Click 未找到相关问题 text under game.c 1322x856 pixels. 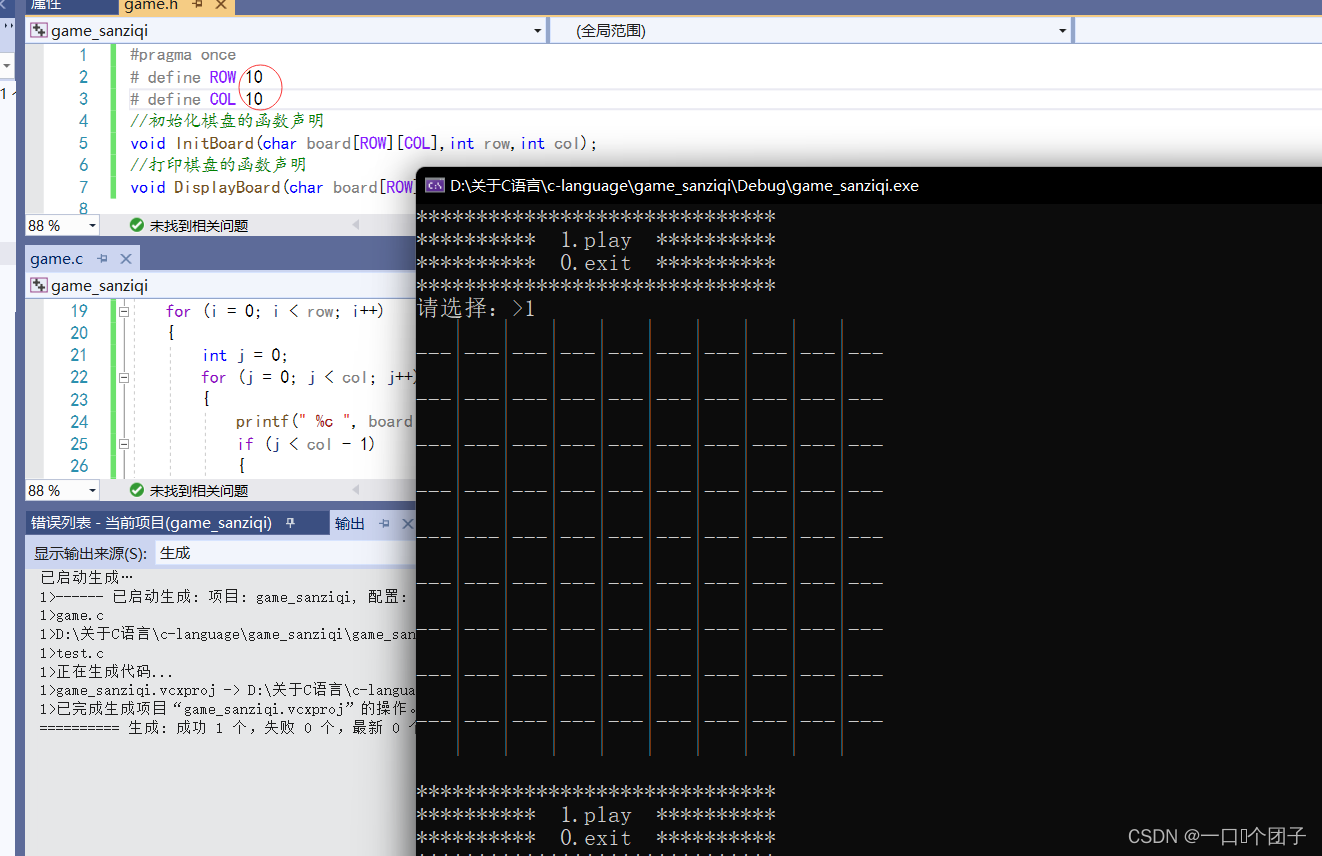(199, 491)
